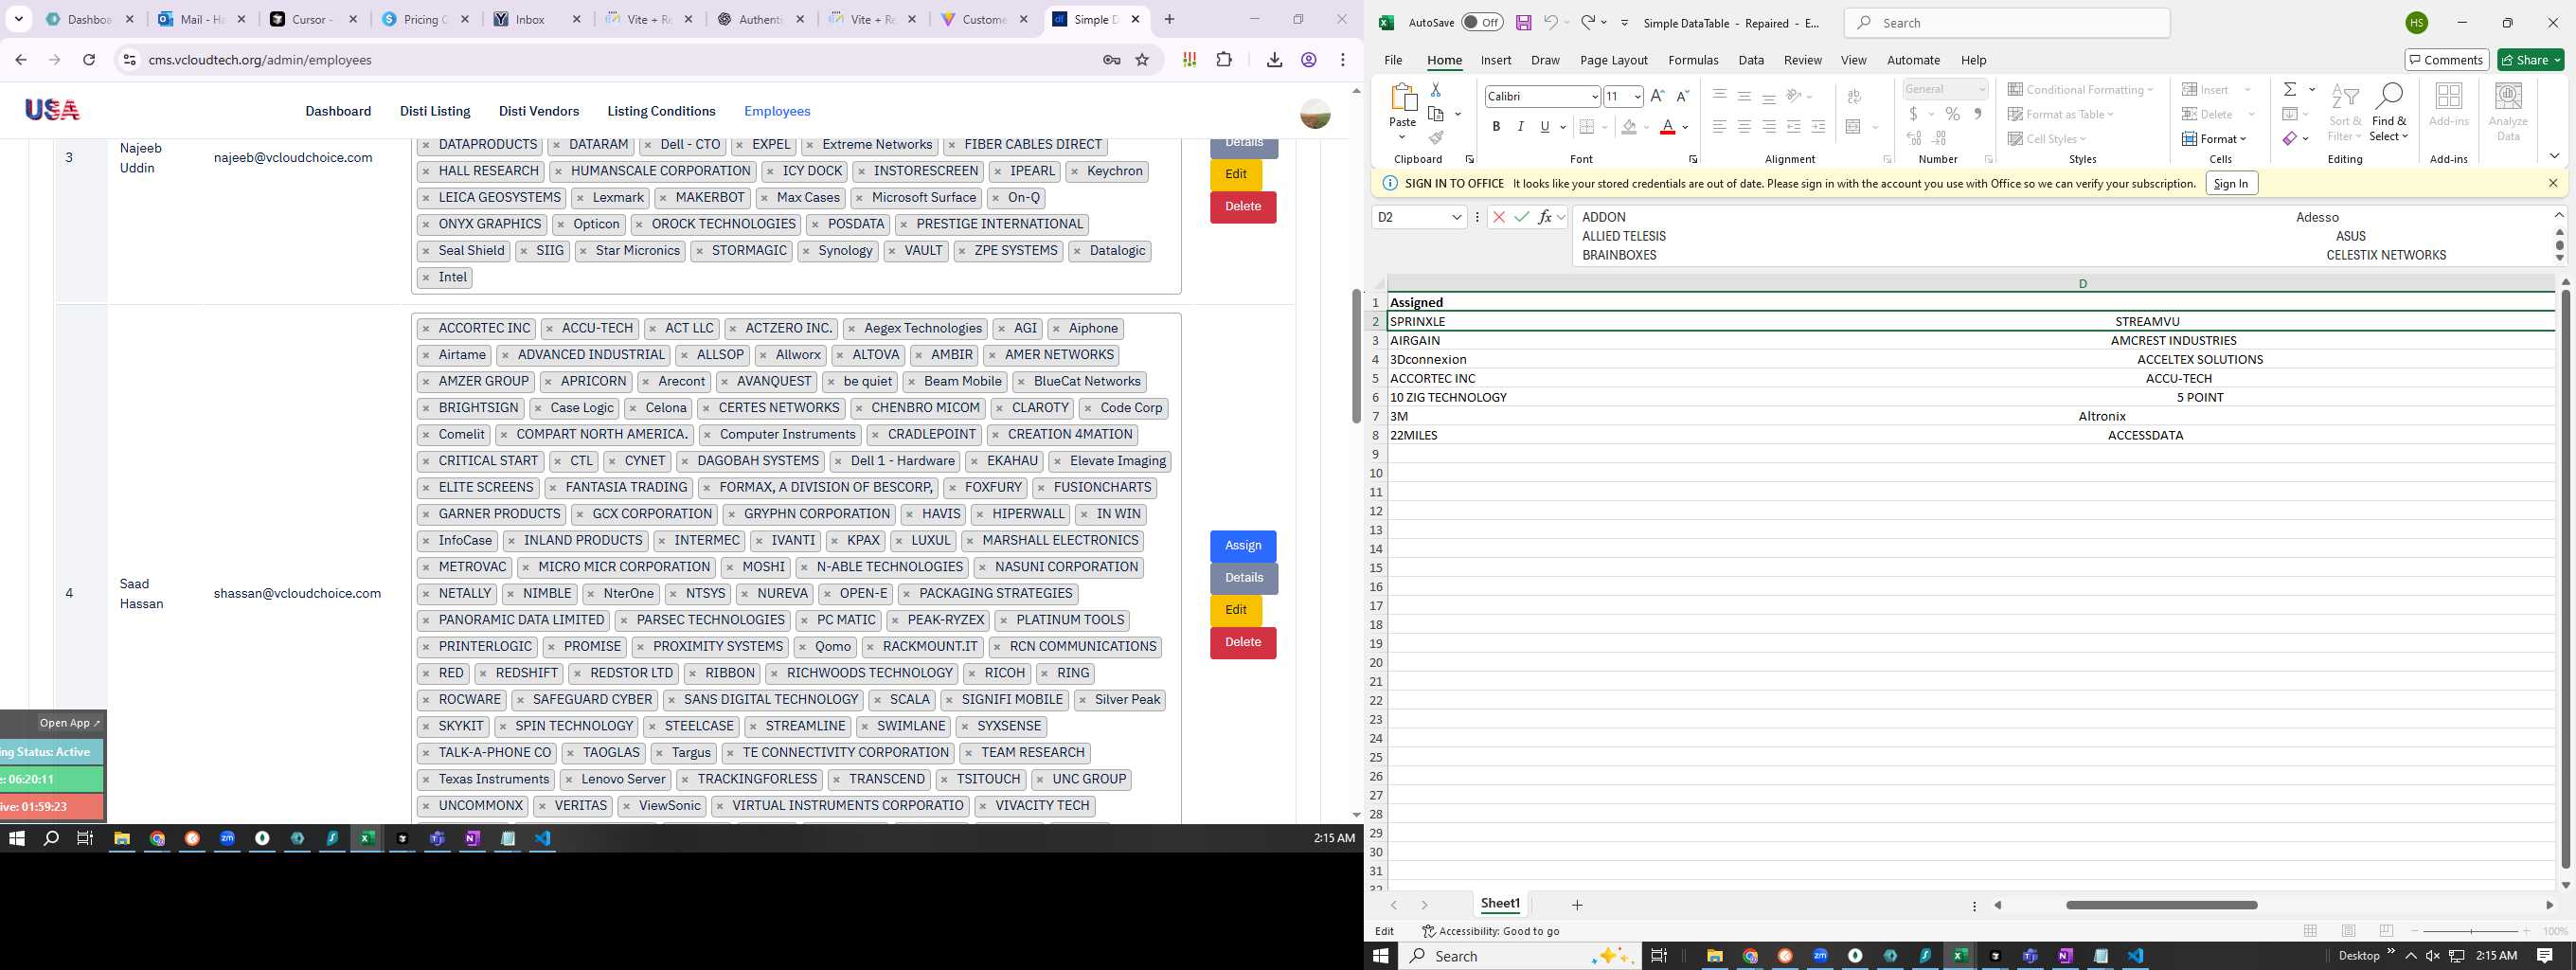Cut selection with Excel scissors icon
The image size is (2576, 970).
(x=1435, y=89)
